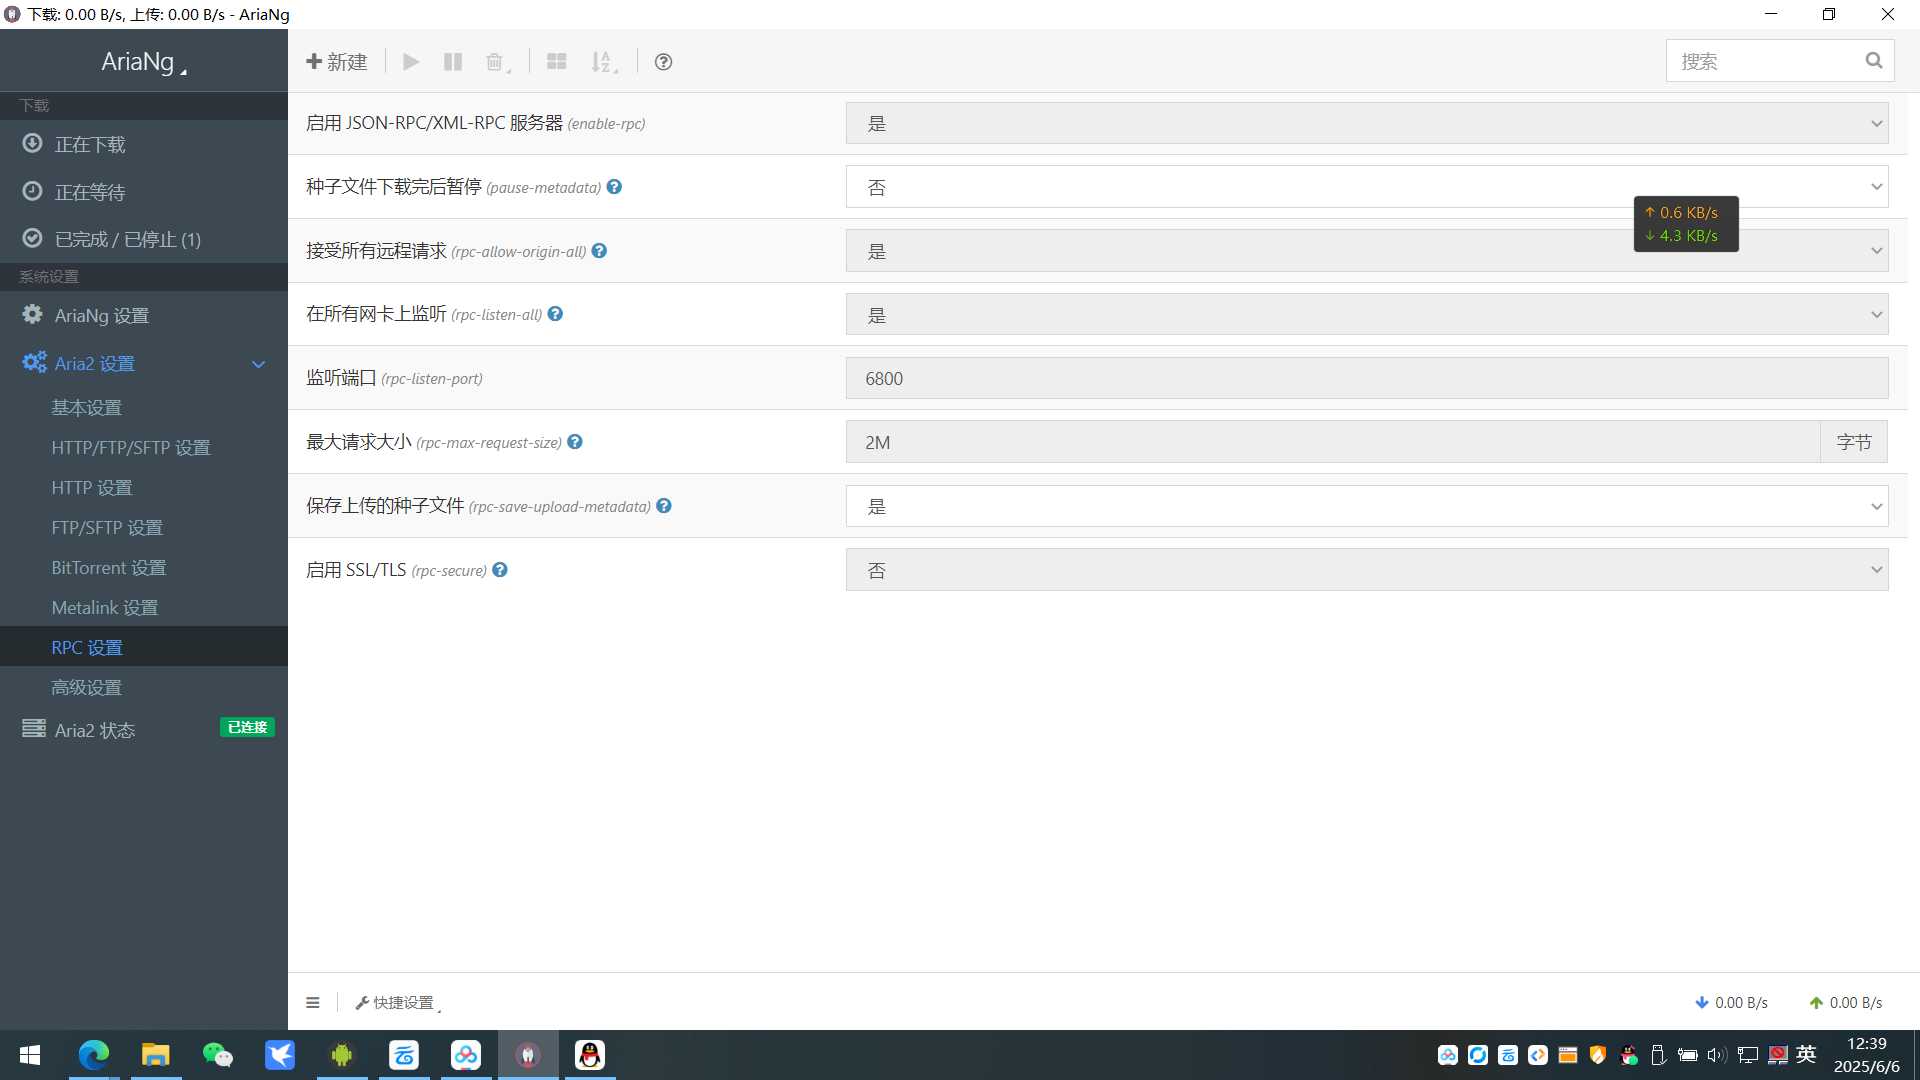Open File Explorer from taskbar
The height and width of the screenshot is (1080, 1920).
(156, 1055)
